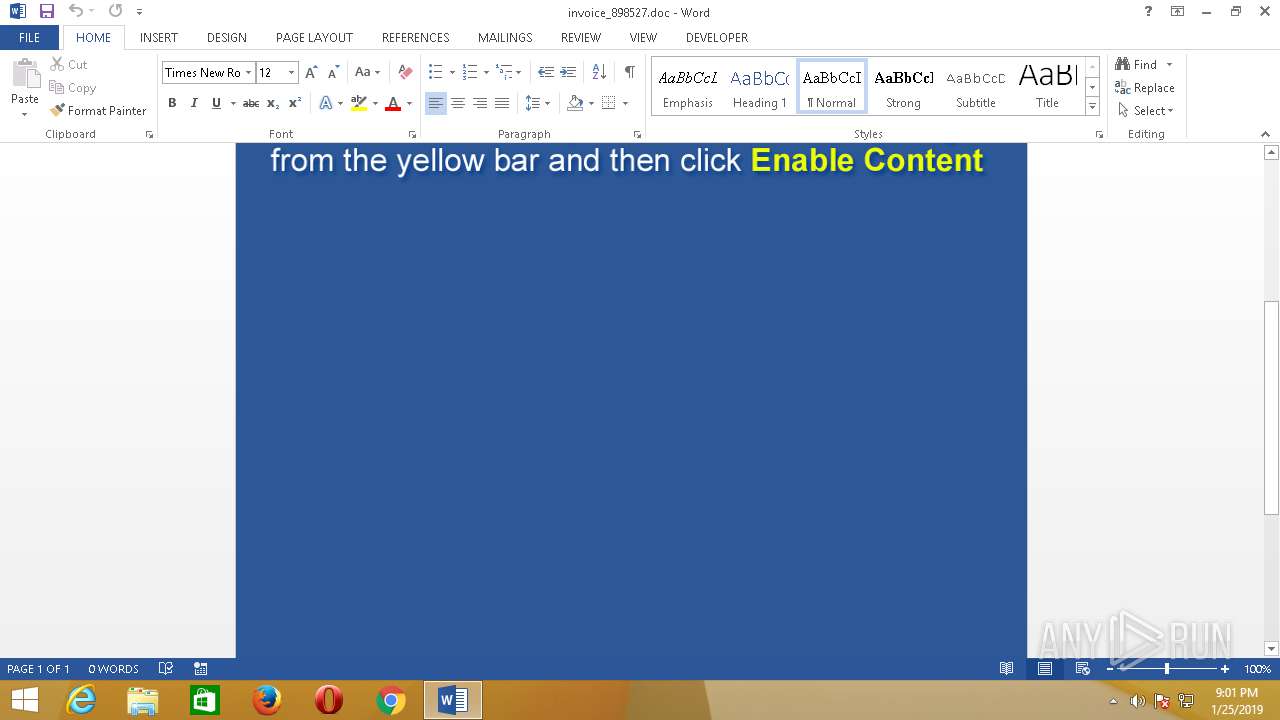Increase paragraph indent
The width and height of the screenshot is (1280, 720).
pyautogui.click(x=568, y=72)
